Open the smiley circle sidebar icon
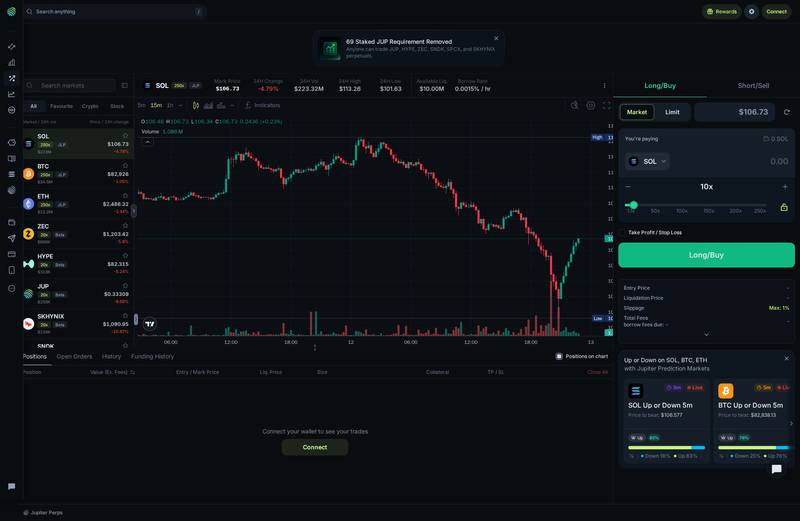 point(12,288)
